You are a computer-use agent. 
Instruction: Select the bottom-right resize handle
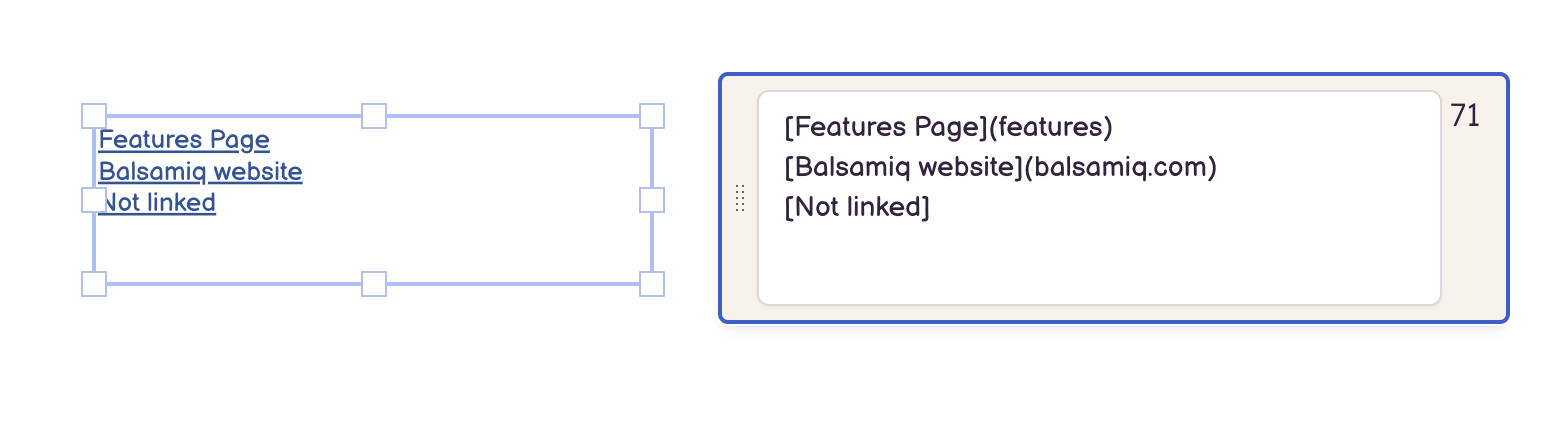tap(652, 284)
